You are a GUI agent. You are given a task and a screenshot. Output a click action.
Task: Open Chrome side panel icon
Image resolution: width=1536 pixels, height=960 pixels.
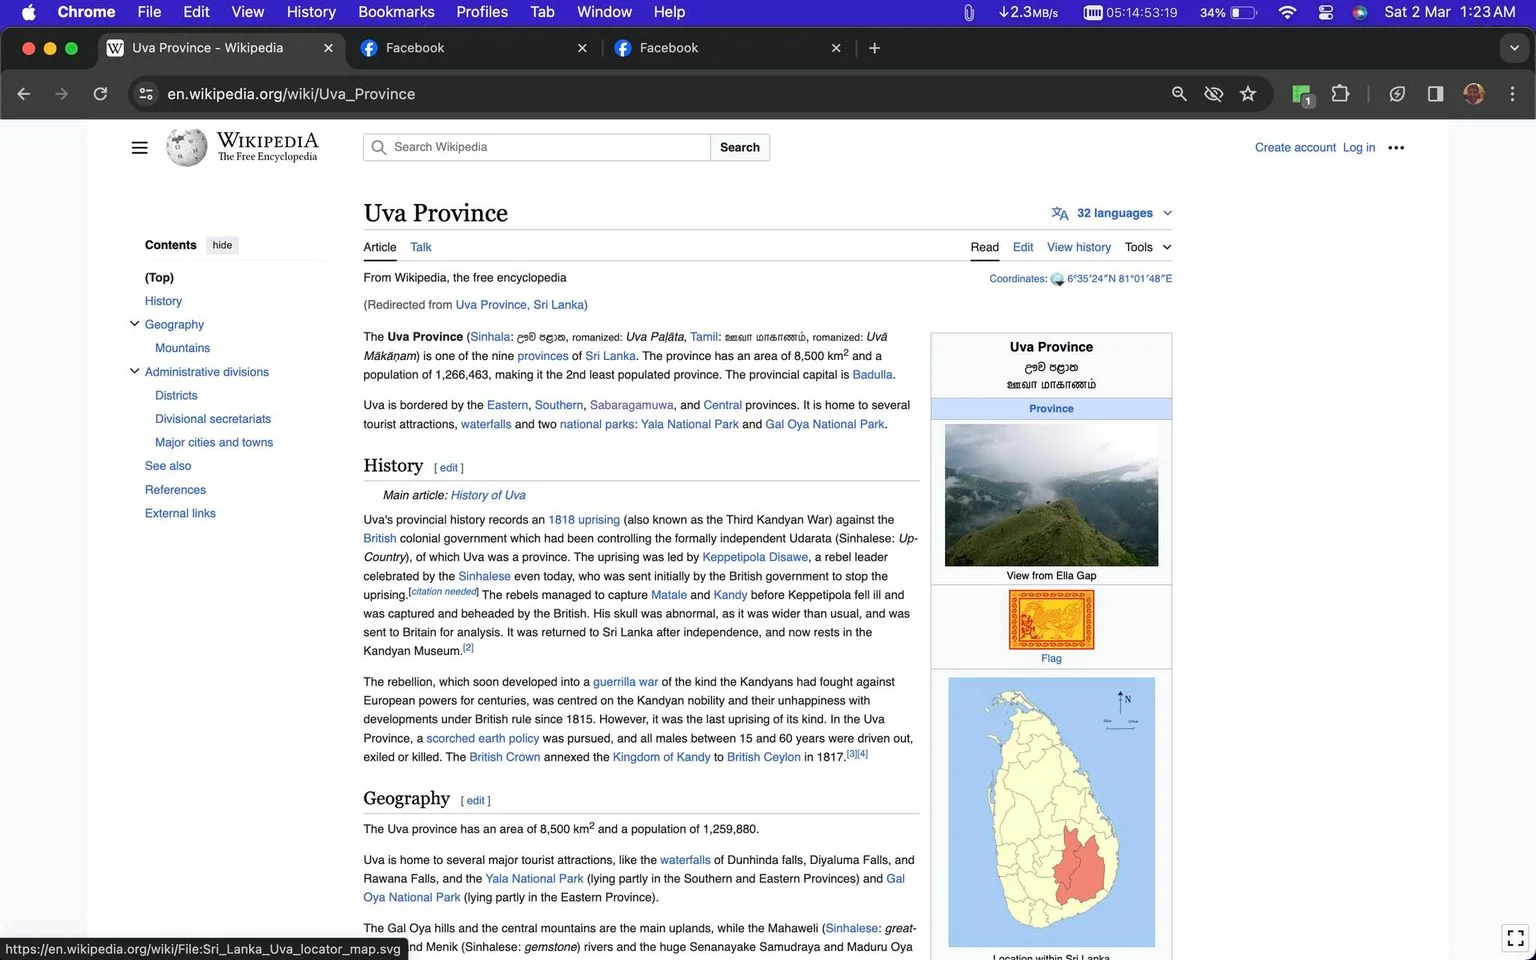coord(1435,94)
